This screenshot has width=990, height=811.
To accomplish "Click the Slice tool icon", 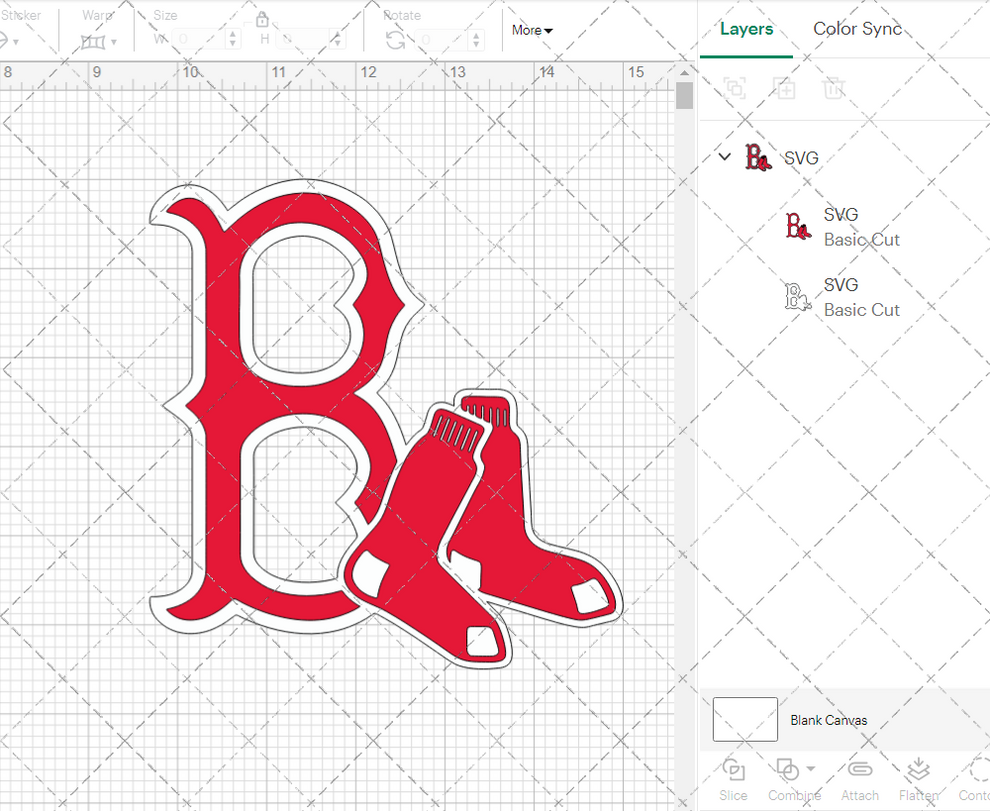I will [x=733, y=768].
